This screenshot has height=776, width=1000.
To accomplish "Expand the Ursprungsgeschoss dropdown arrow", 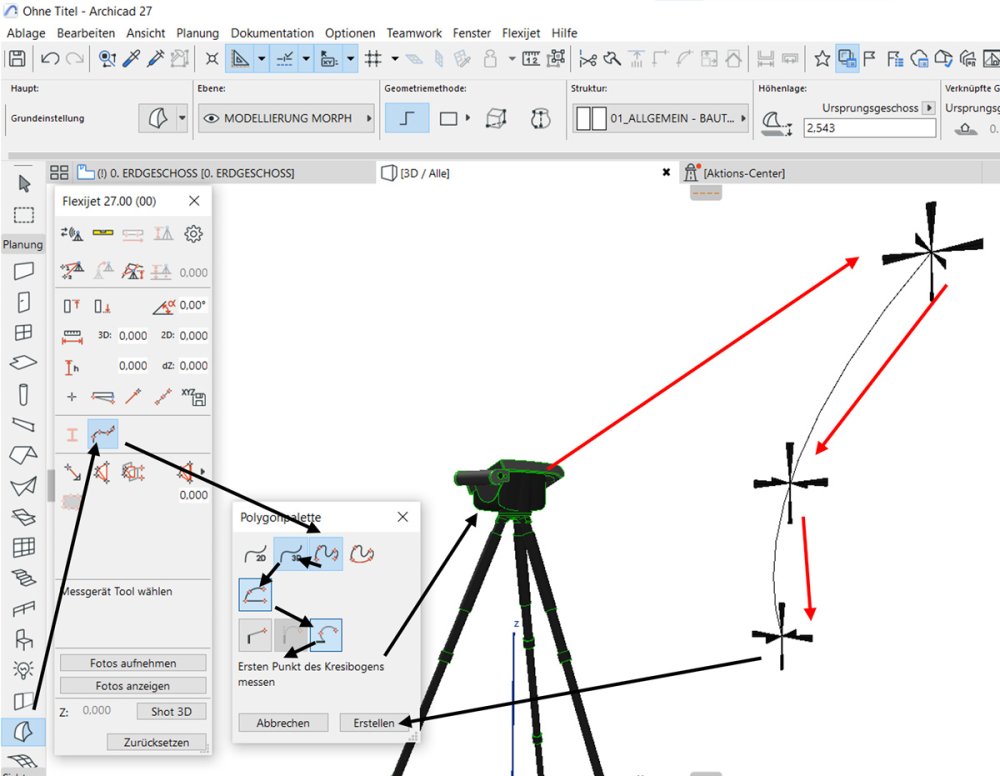I will point(929,108).
